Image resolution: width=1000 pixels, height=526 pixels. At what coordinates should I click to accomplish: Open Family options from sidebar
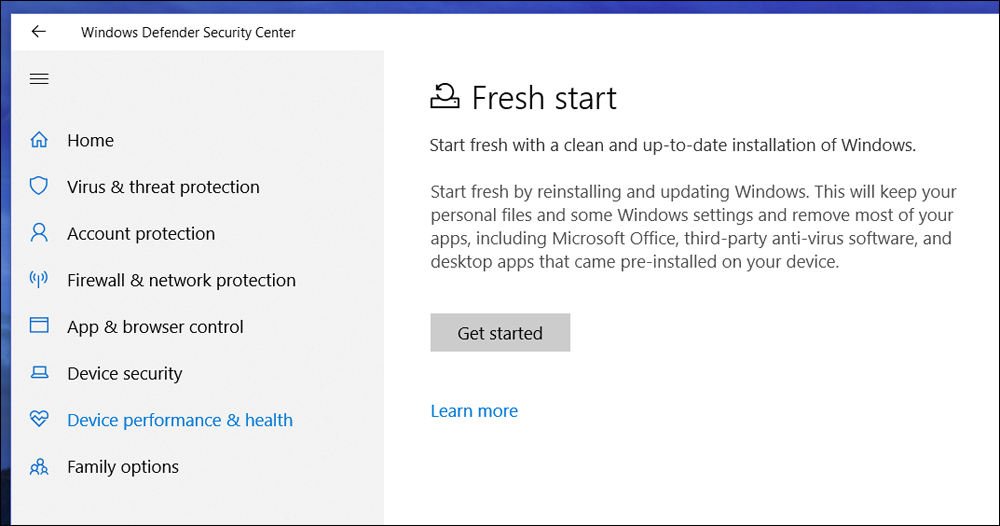(x=123, y=467)
